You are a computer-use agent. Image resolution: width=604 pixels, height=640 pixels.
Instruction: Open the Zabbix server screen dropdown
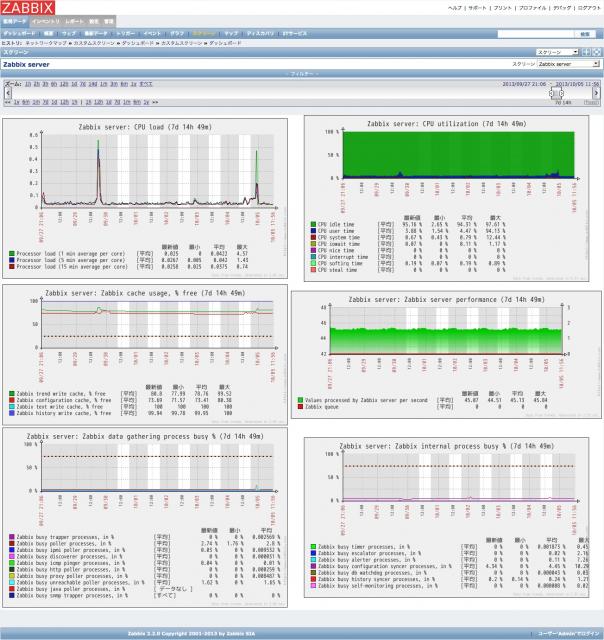coord(568,64)
